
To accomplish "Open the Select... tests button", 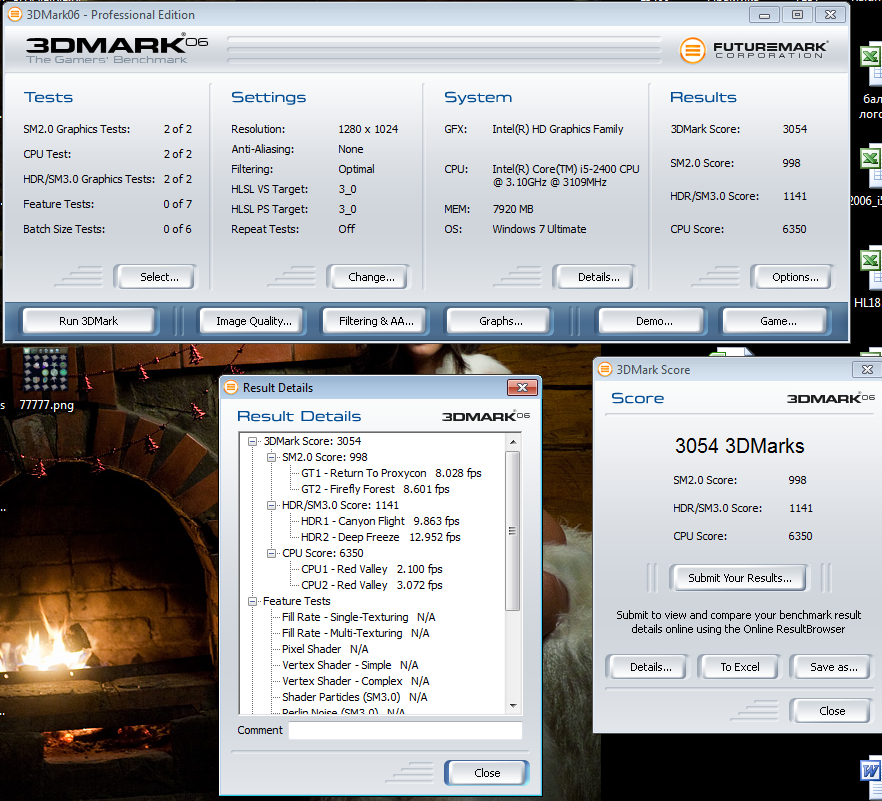I will pos(156,277).
